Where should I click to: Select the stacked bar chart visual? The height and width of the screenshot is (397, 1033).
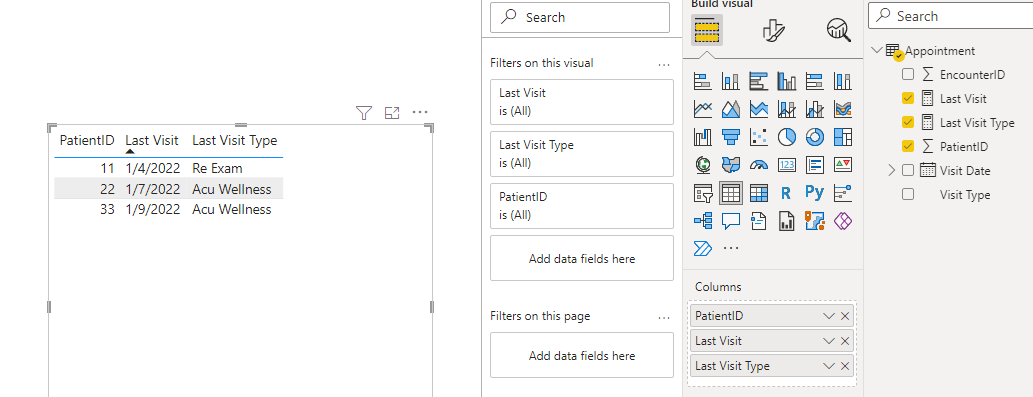click(703, 81)
